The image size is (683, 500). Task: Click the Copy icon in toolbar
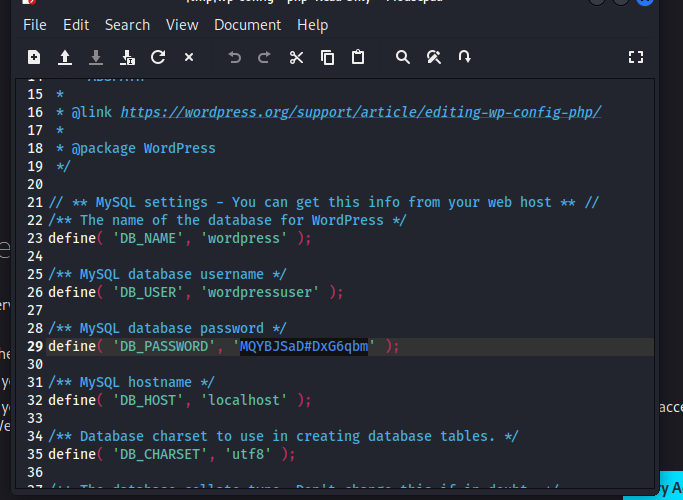coord(328,57)
